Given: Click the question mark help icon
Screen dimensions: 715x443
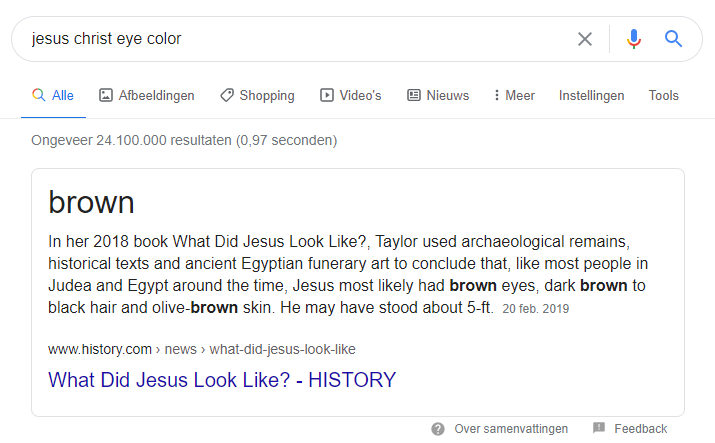Looking at the screenshot, I should pyautogui.click(x=438, y=429).
